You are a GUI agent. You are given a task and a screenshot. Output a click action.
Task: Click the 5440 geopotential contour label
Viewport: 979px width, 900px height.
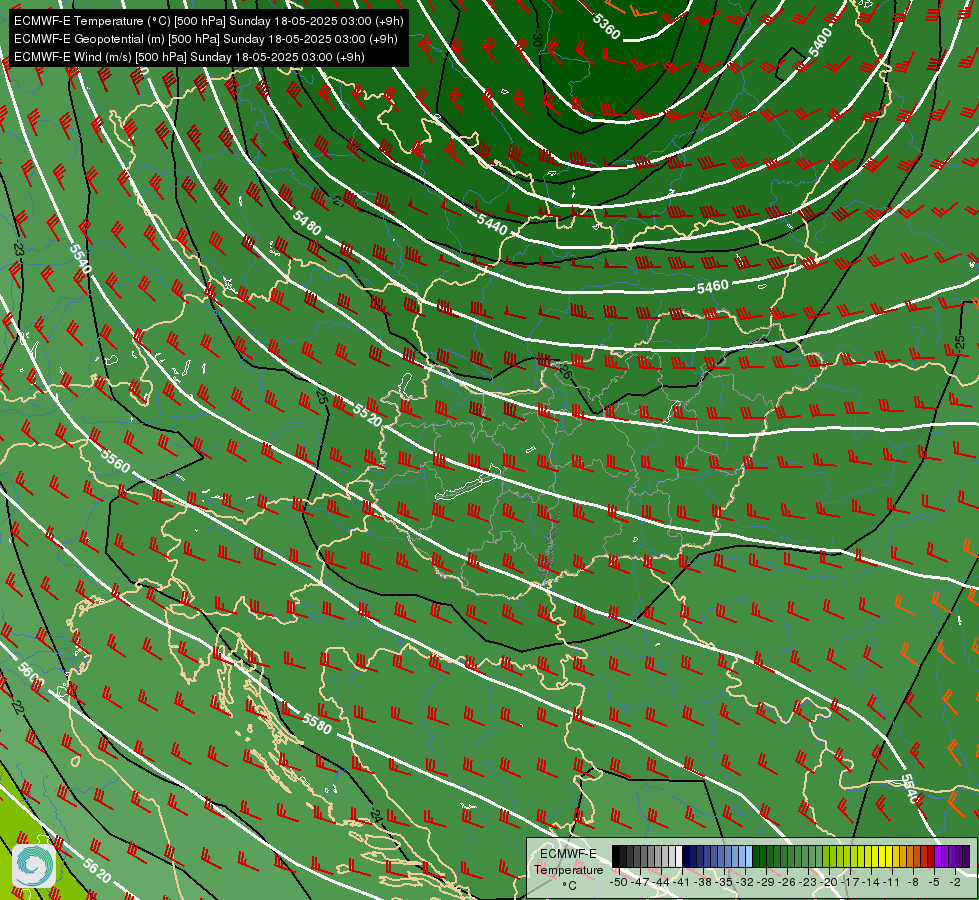point(492,224)
